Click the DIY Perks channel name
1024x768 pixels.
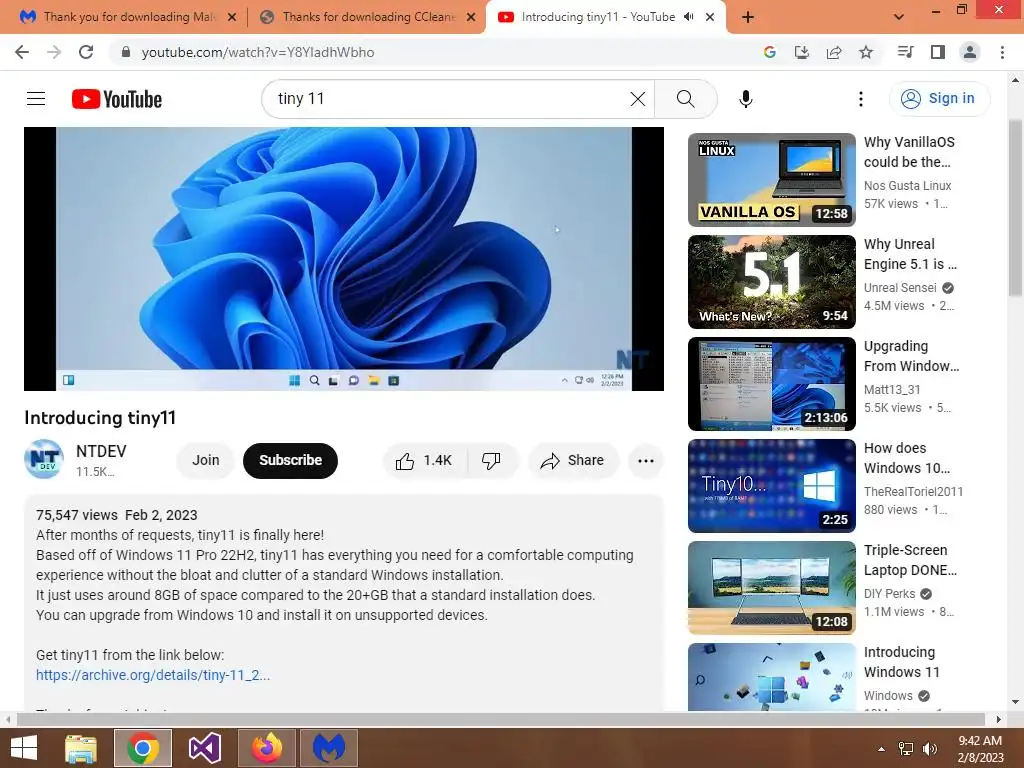click(889, 593)
